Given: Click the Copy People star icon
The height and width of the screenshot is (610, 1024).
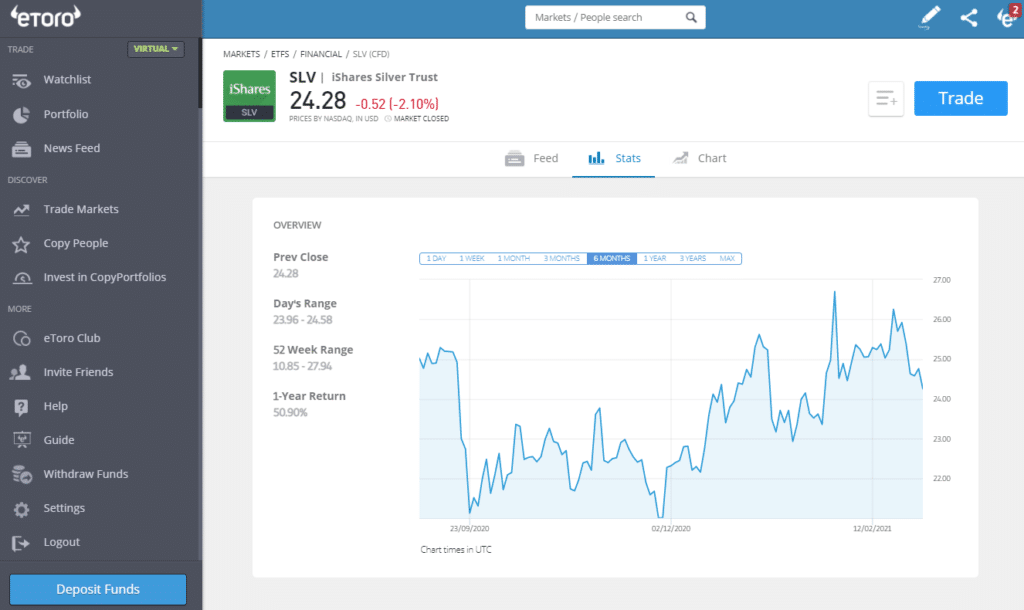Looking at the screenshot, I should click(x=21, y=244).
